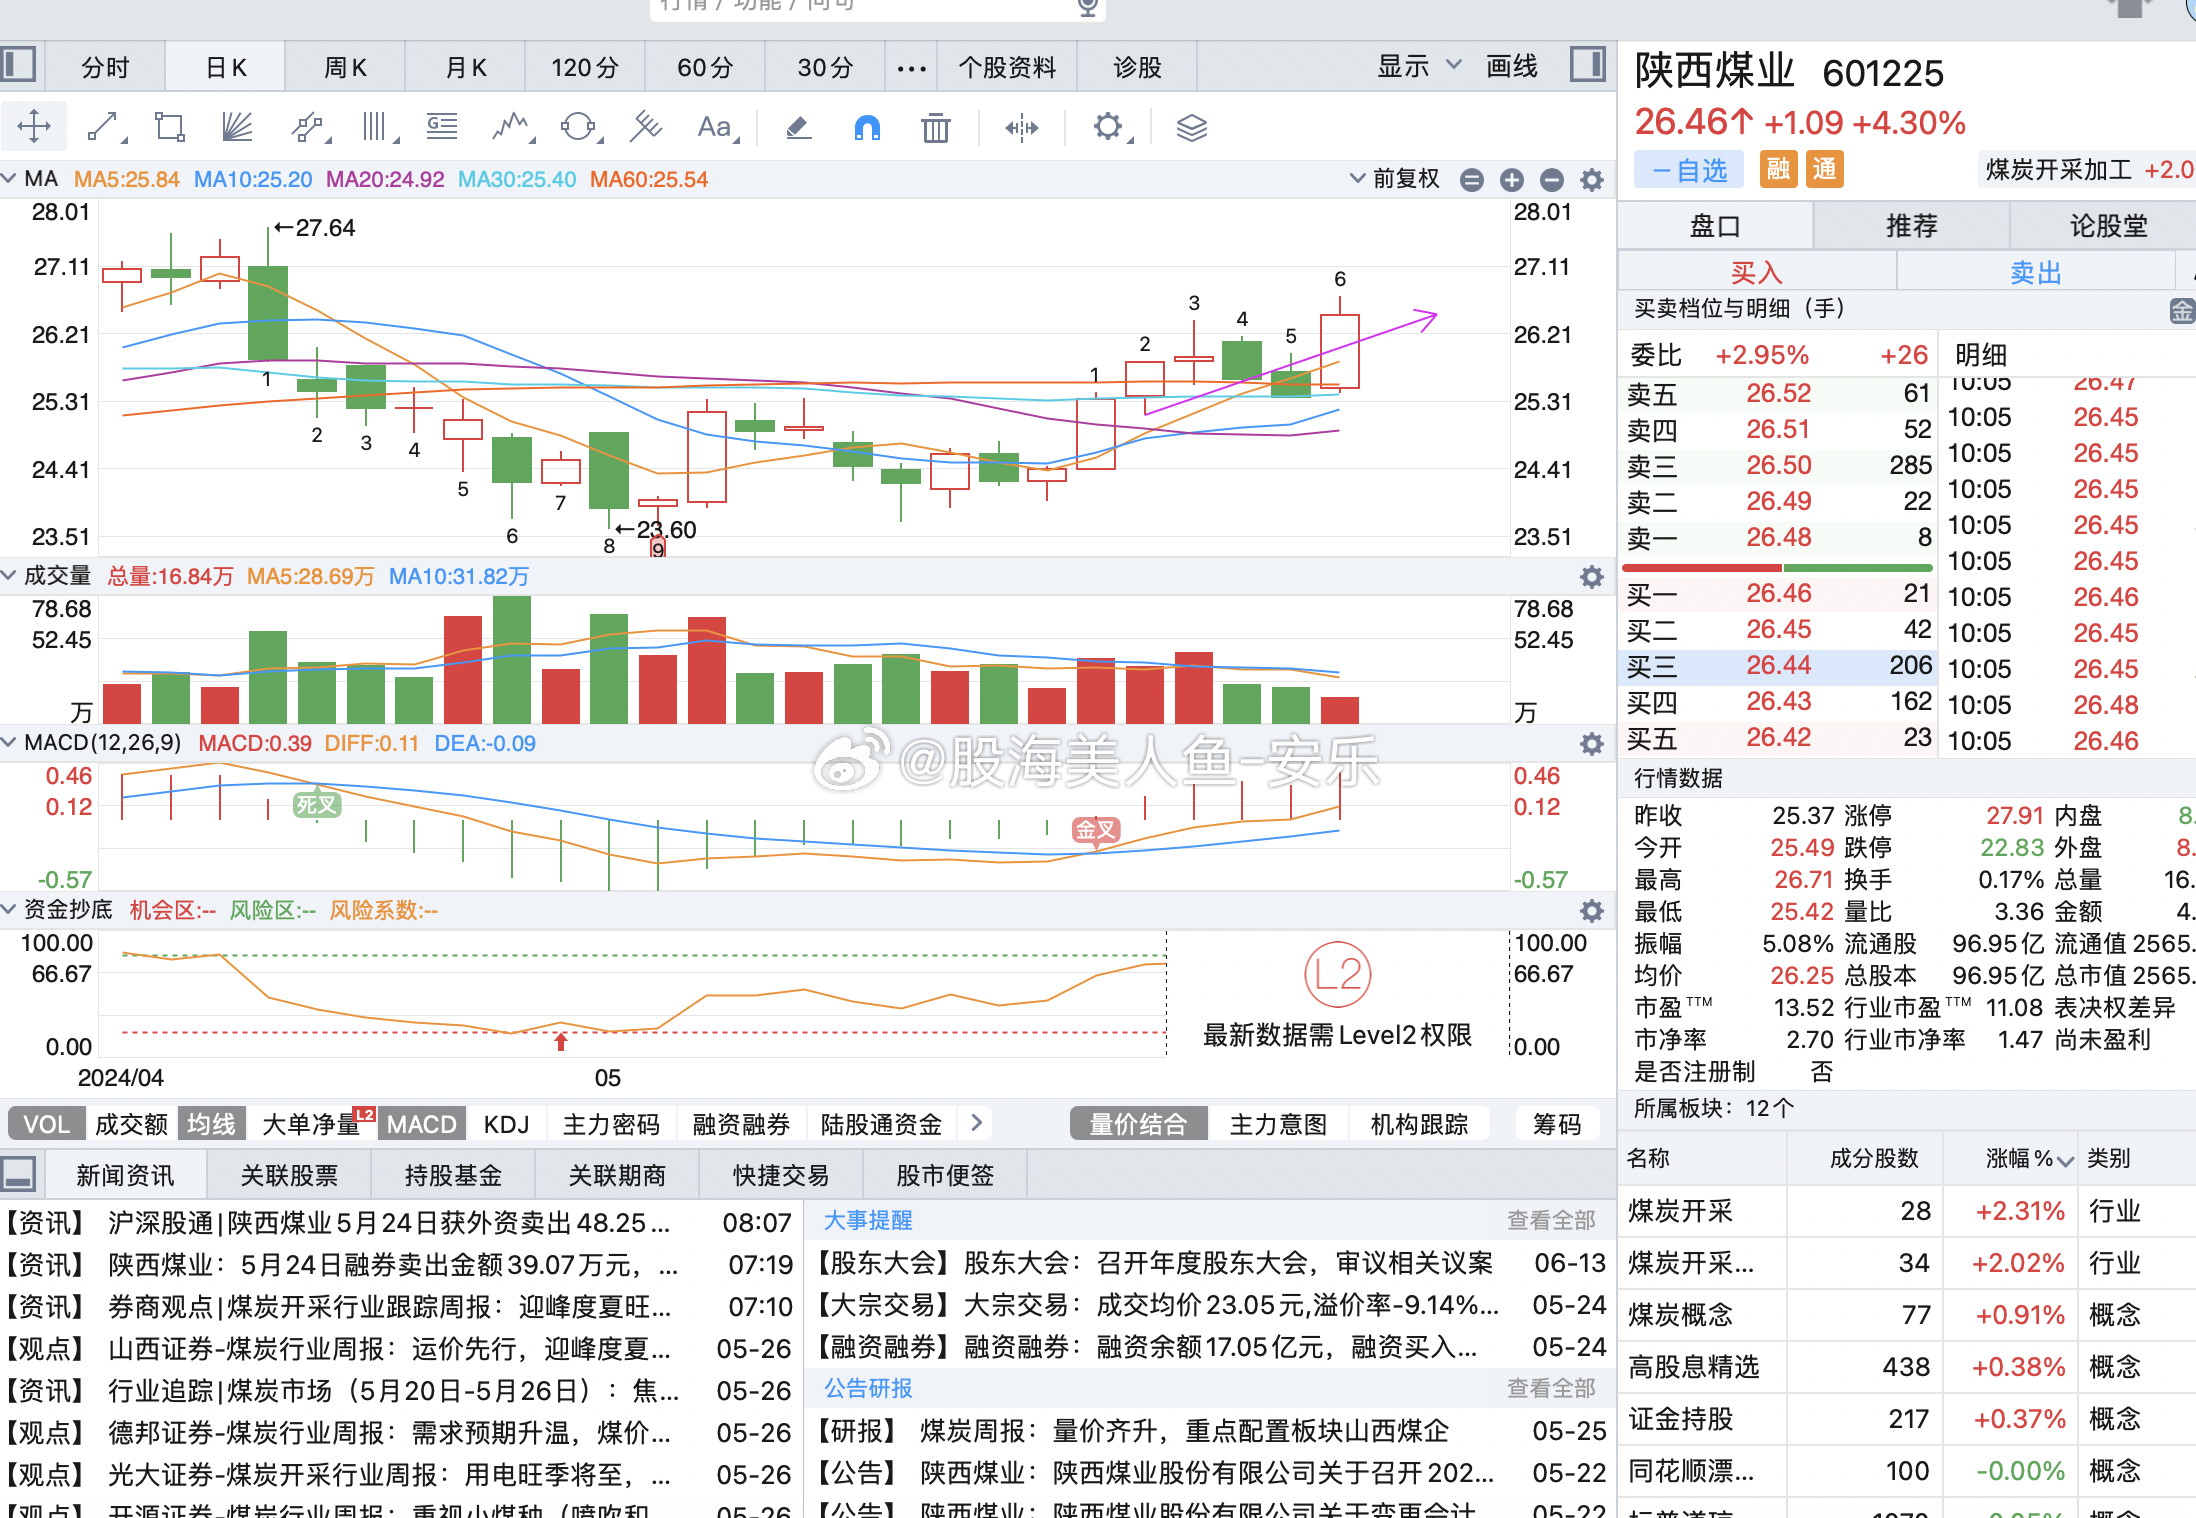Switch to the 周K chart tab
Screen dimensions: 2196x1518
click(x=345, y=67)
